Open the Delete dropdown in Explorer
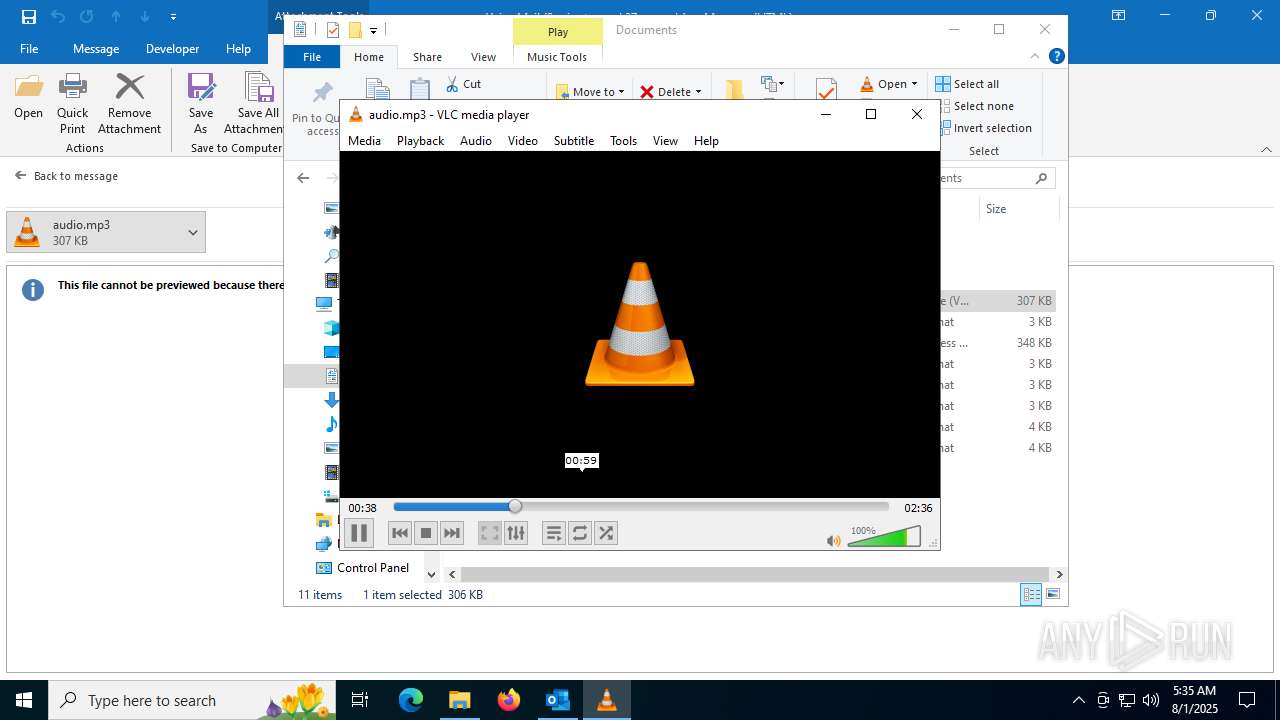1280x720 pixels. tap(671, 91)
